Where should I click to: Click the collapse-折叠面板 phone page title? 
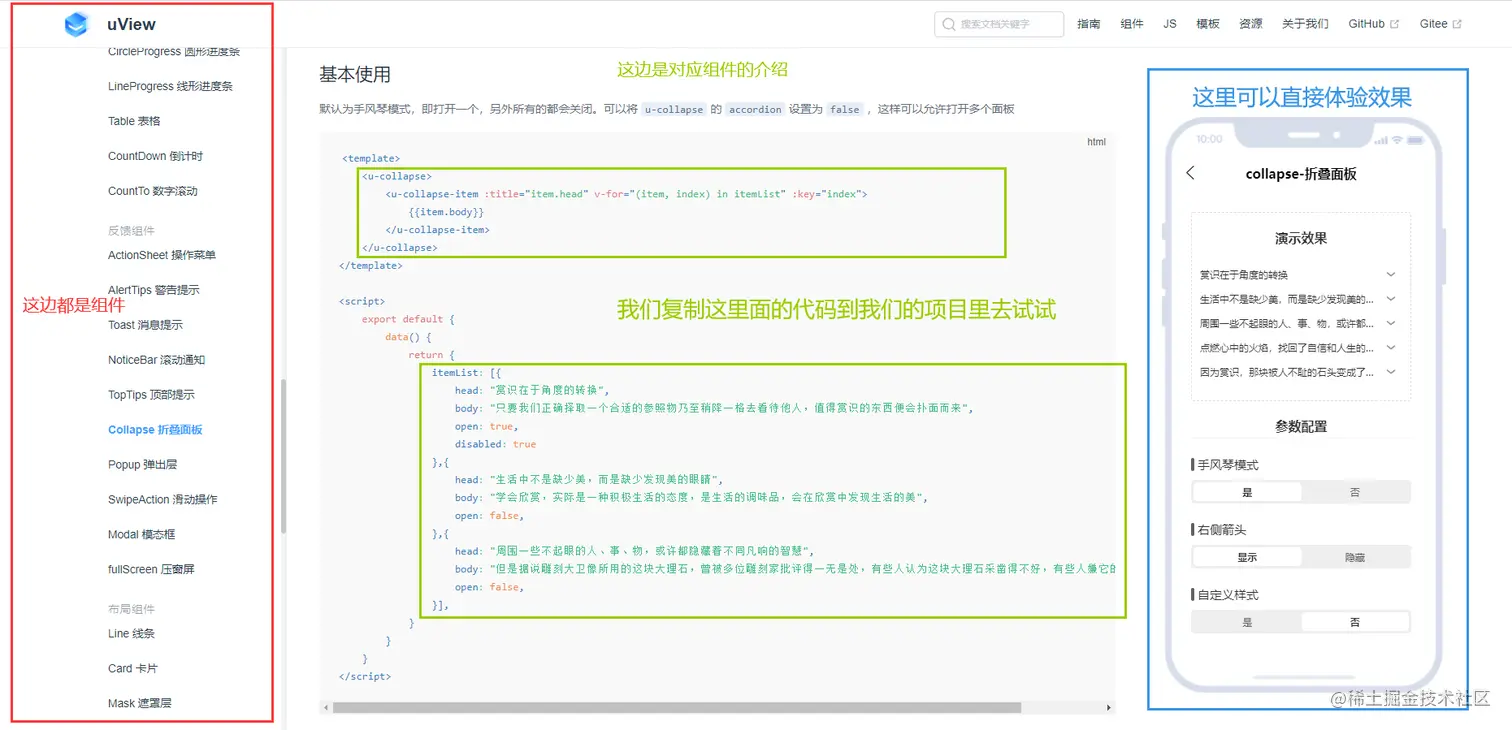(1301, 174)
